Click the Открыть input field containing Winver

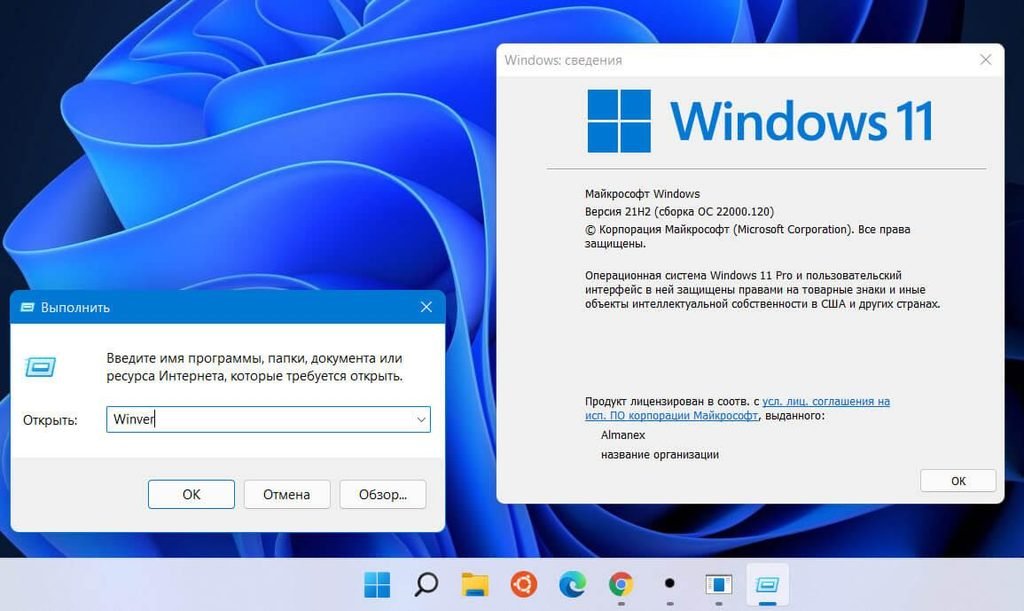point(268,419)
